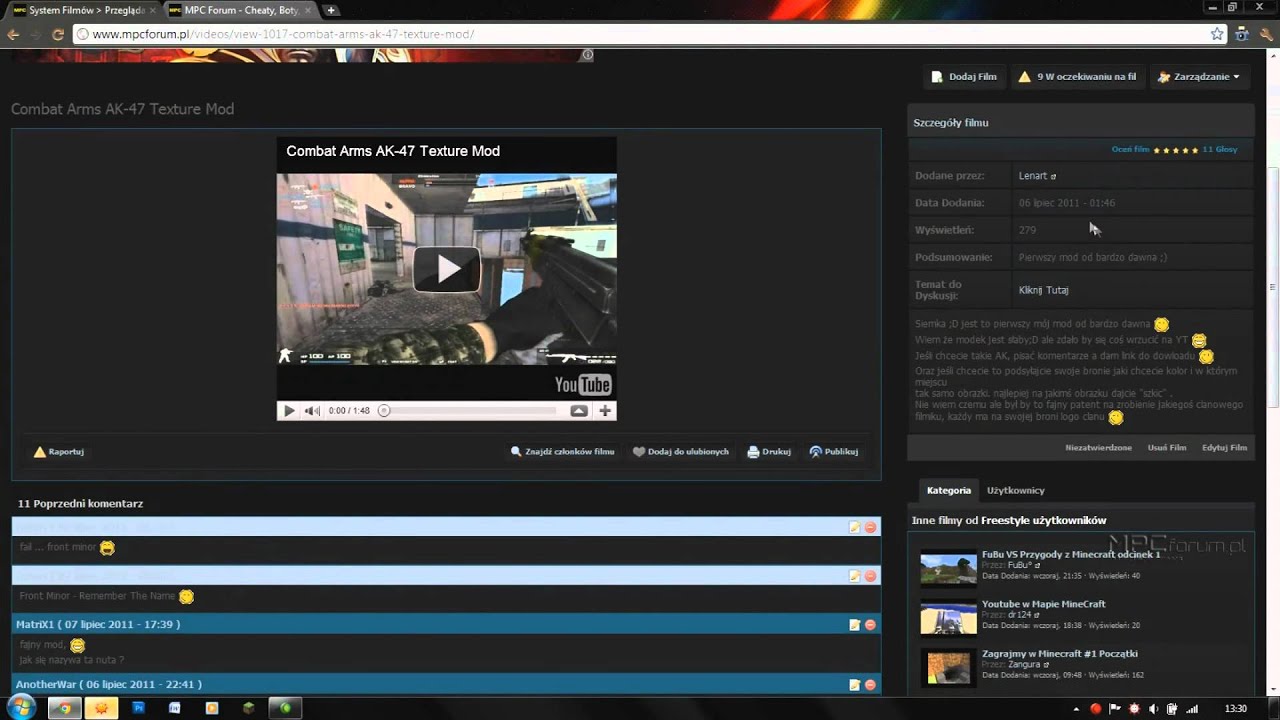Open Photoshop from the taskbar
1280x720 pixels.
tap(138, 708)
